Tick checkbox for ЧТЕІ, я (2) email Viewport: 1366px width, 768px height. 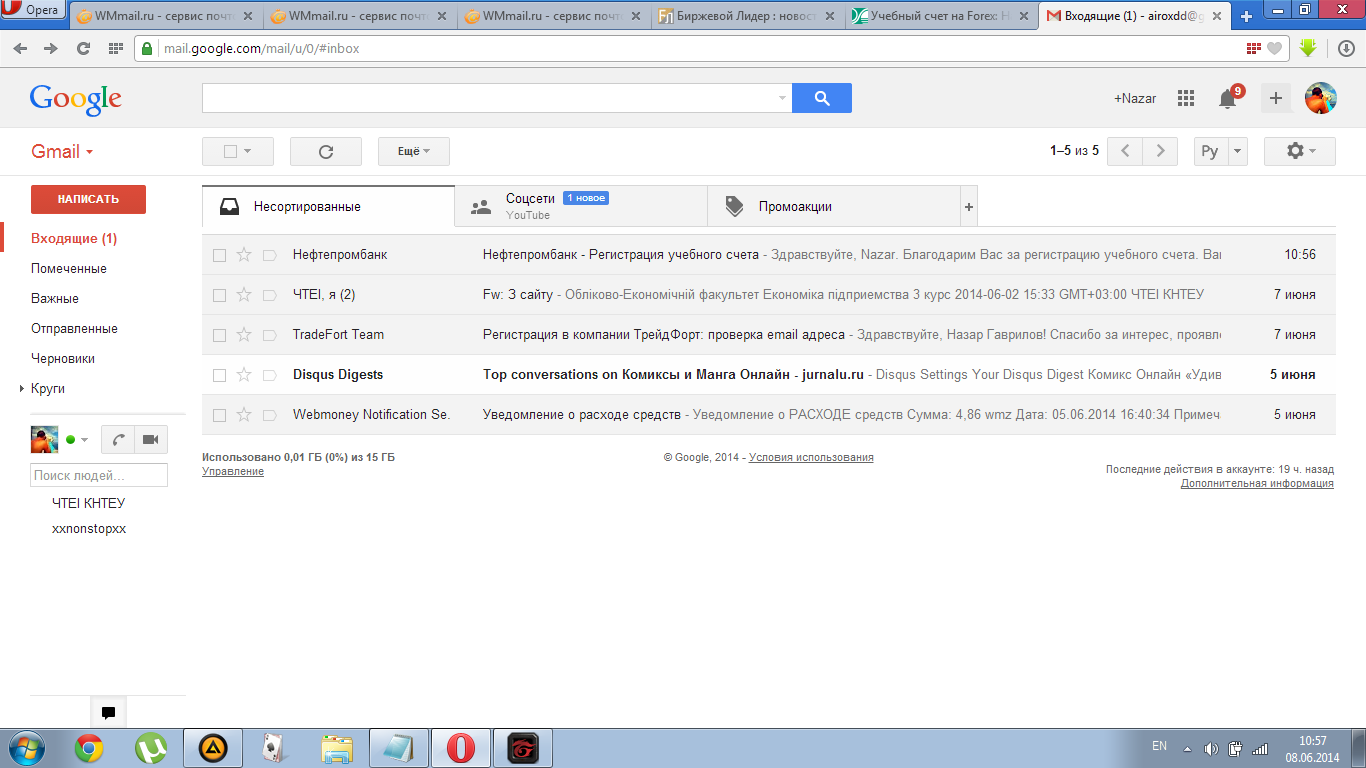(219, 295)
